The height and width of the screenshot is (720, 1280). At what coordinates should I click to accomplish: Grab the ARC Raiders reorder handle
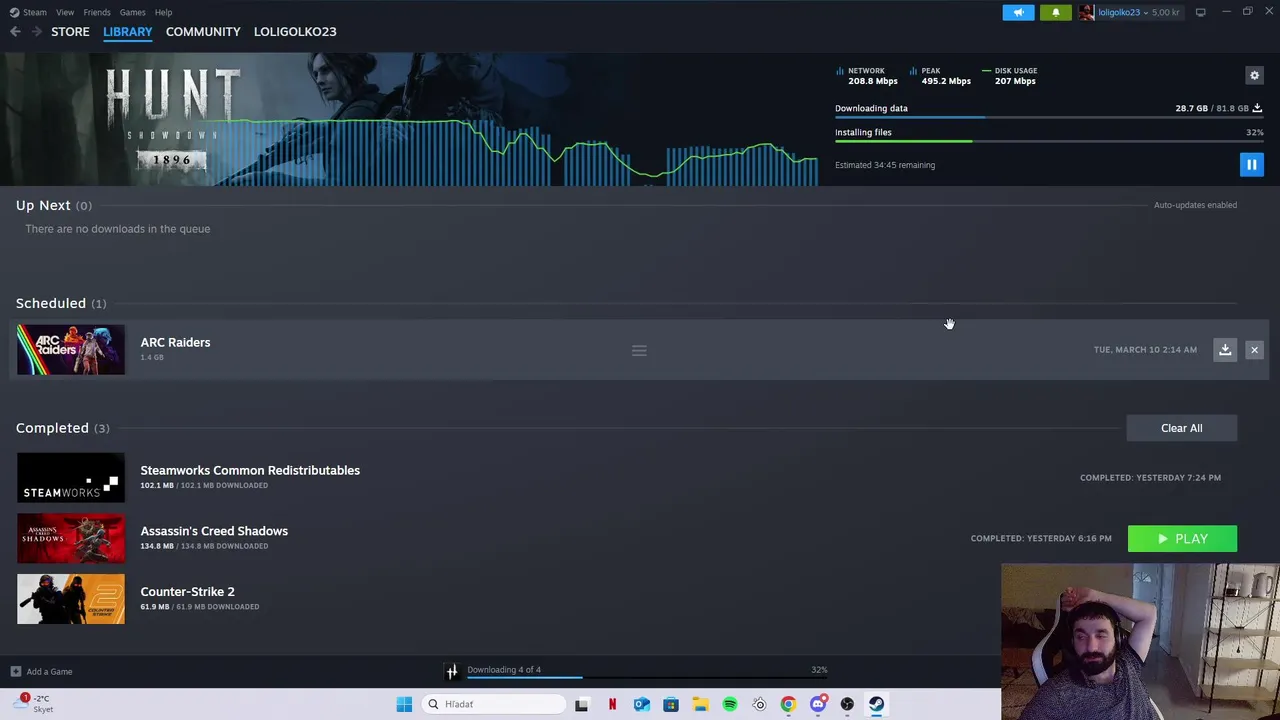coord(639,350)
